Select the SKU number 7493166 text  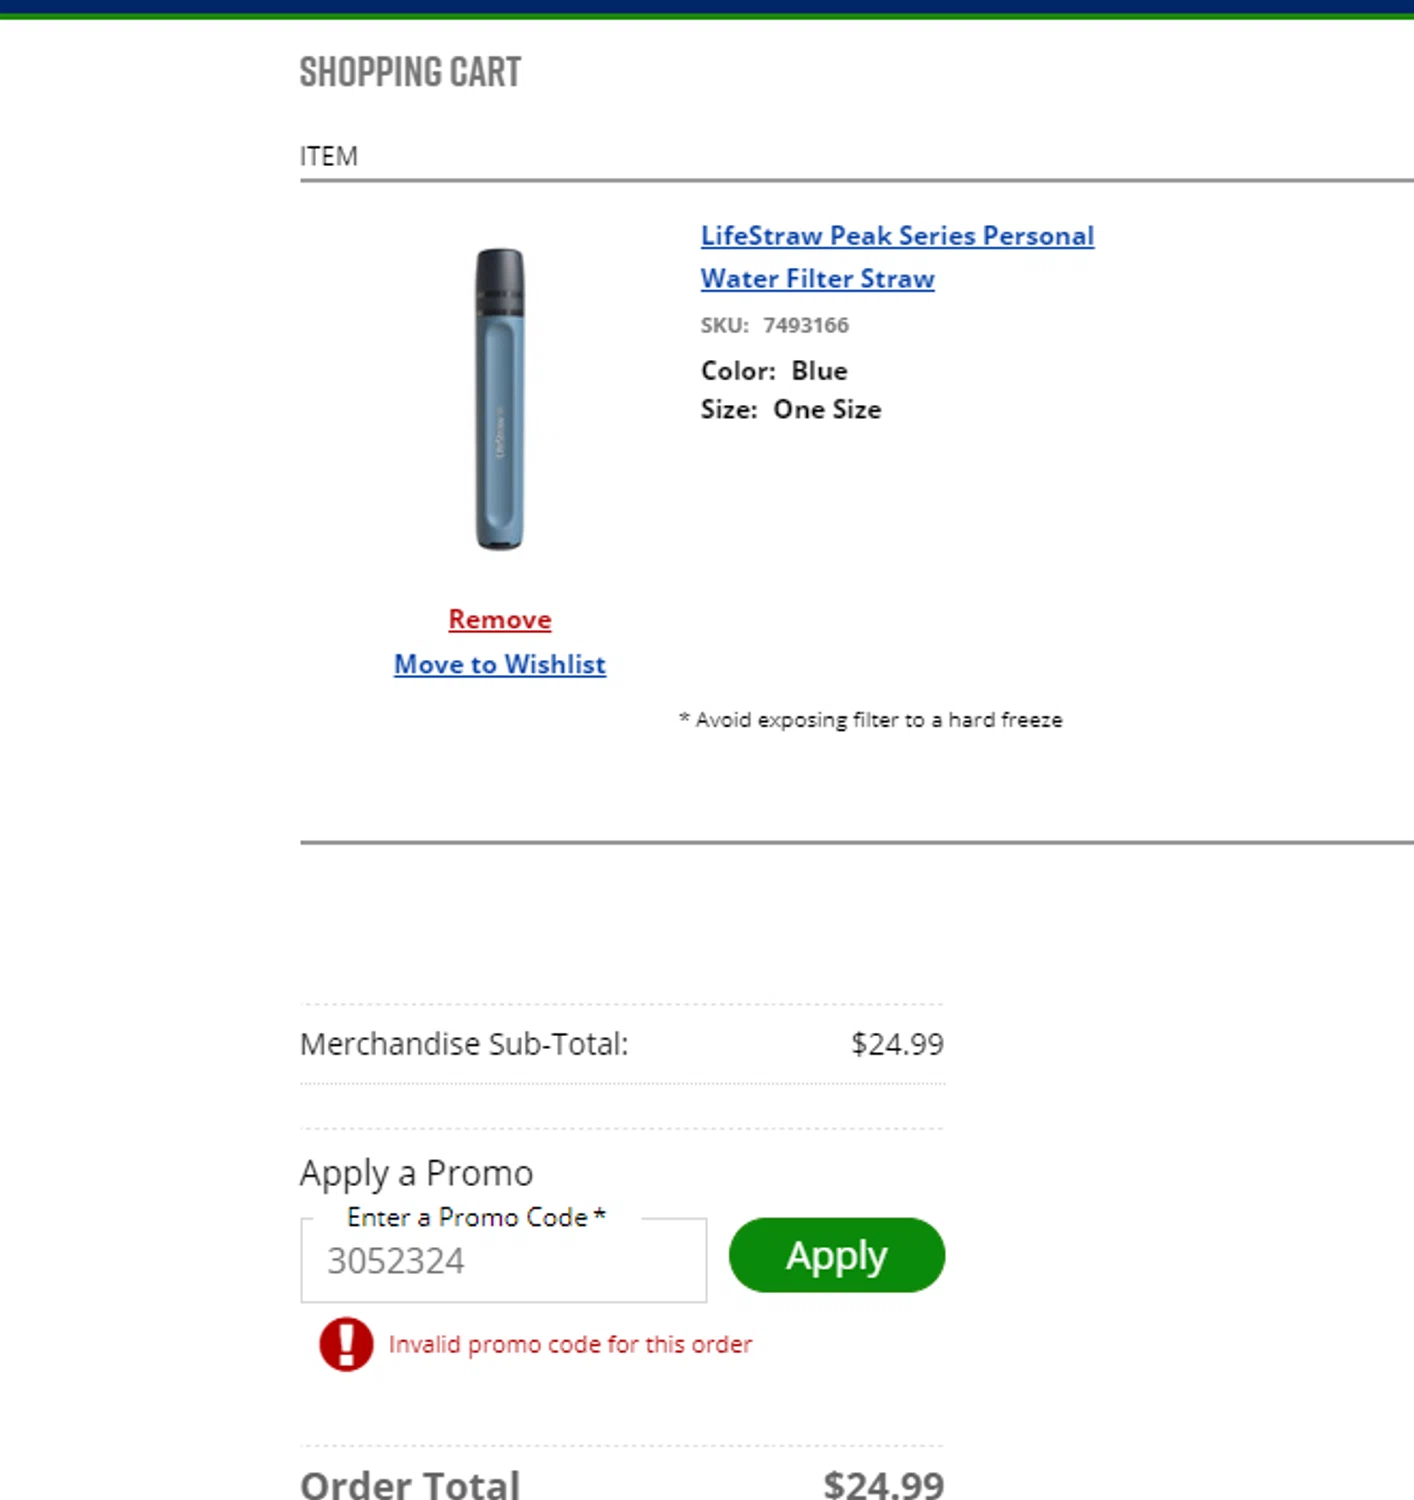(805, 326)
